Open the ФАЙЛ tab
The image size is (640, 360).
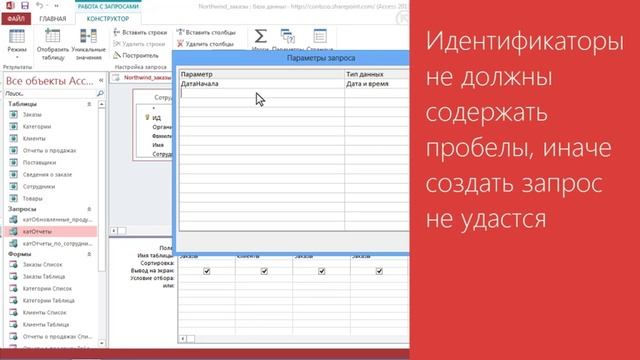point(16,19)
